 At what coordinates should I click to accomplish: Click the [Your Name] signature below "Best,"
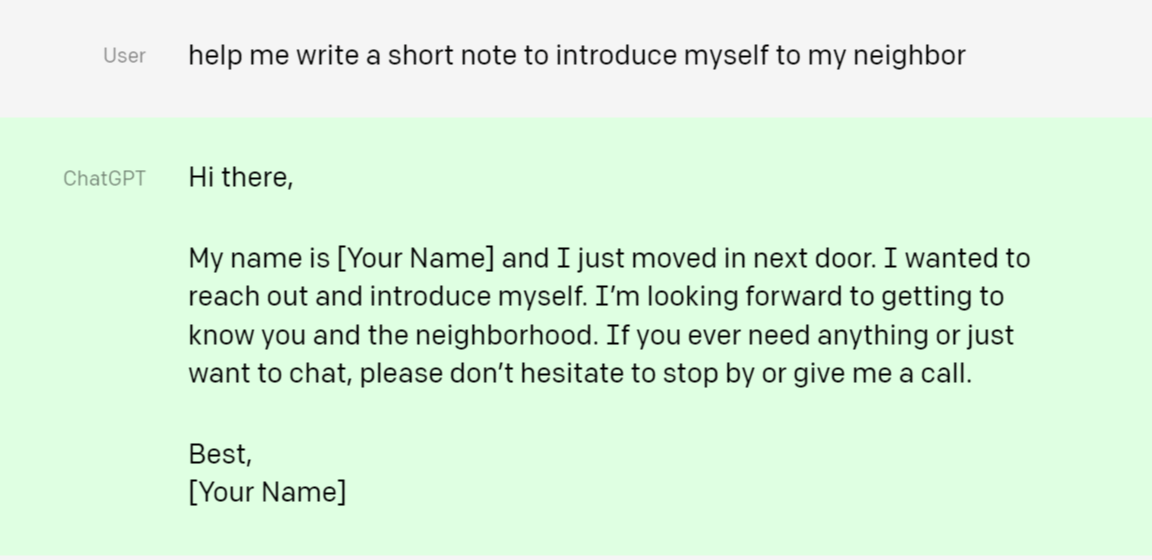point(267,492)
